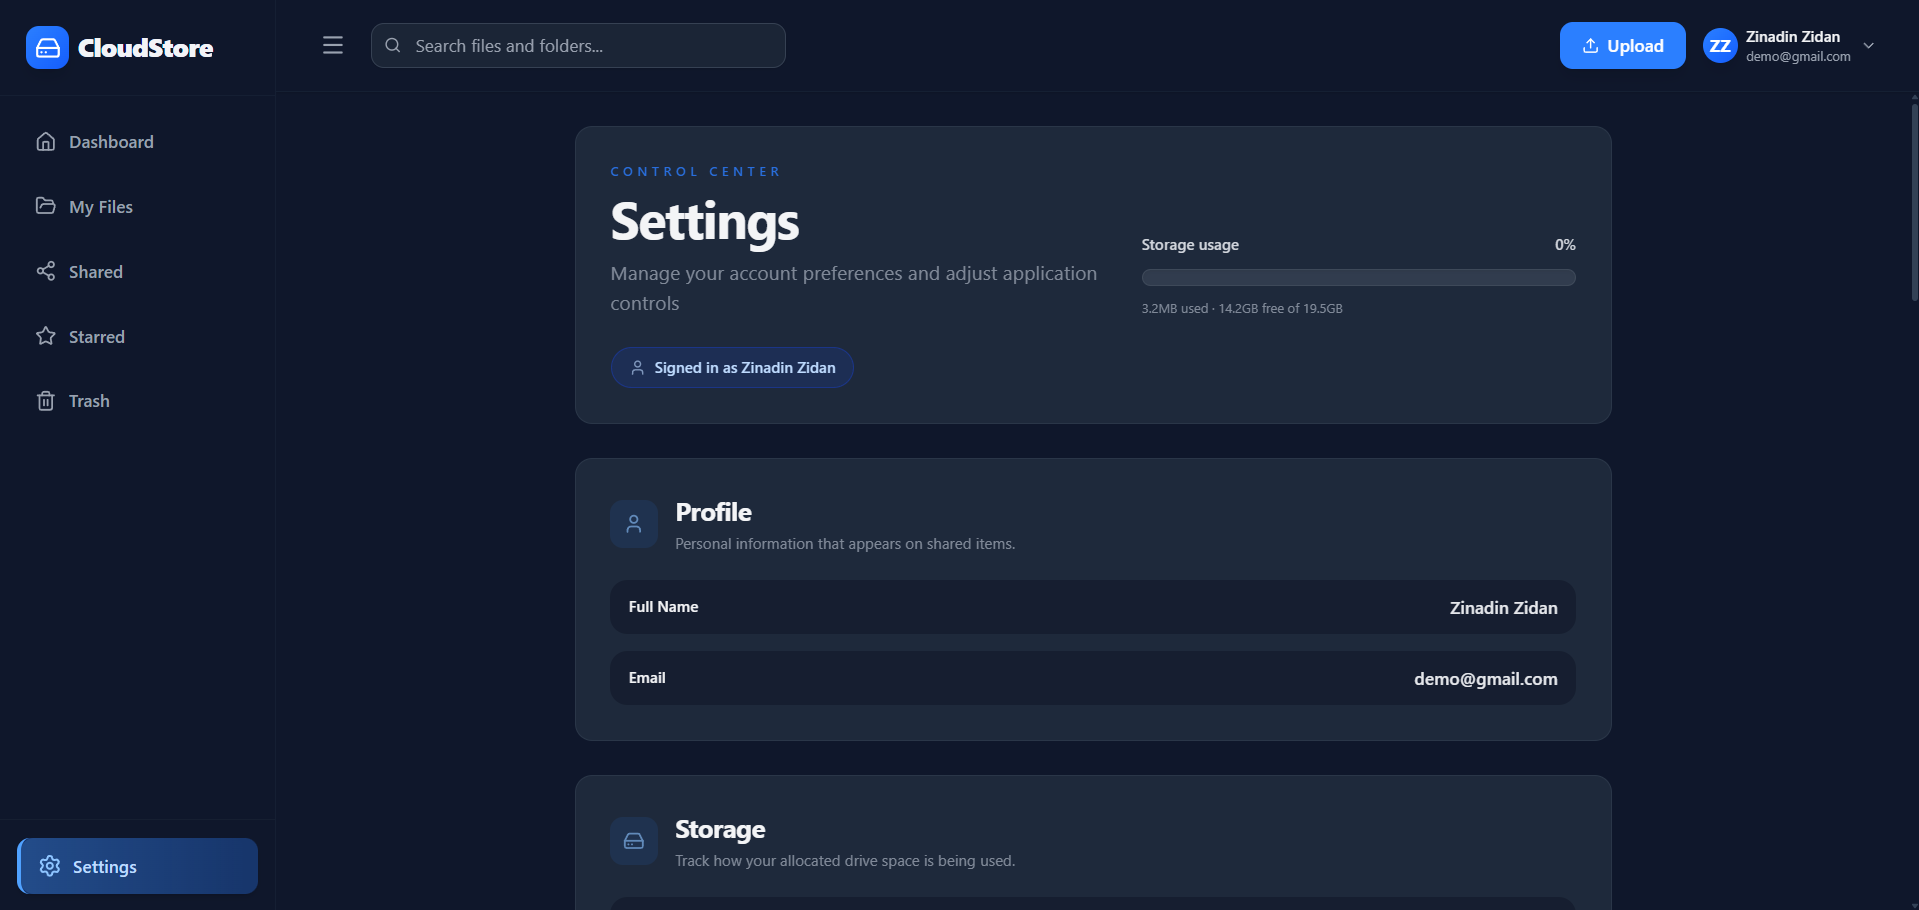Click the ZZ user avatar
Viewport: 1919px width, 910px height.
[1720, 46]
